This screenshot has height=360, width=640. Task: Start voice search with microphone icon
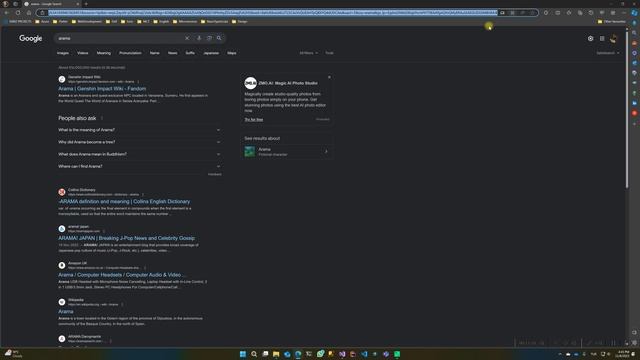pyautogui.click(x=199, y=38)
